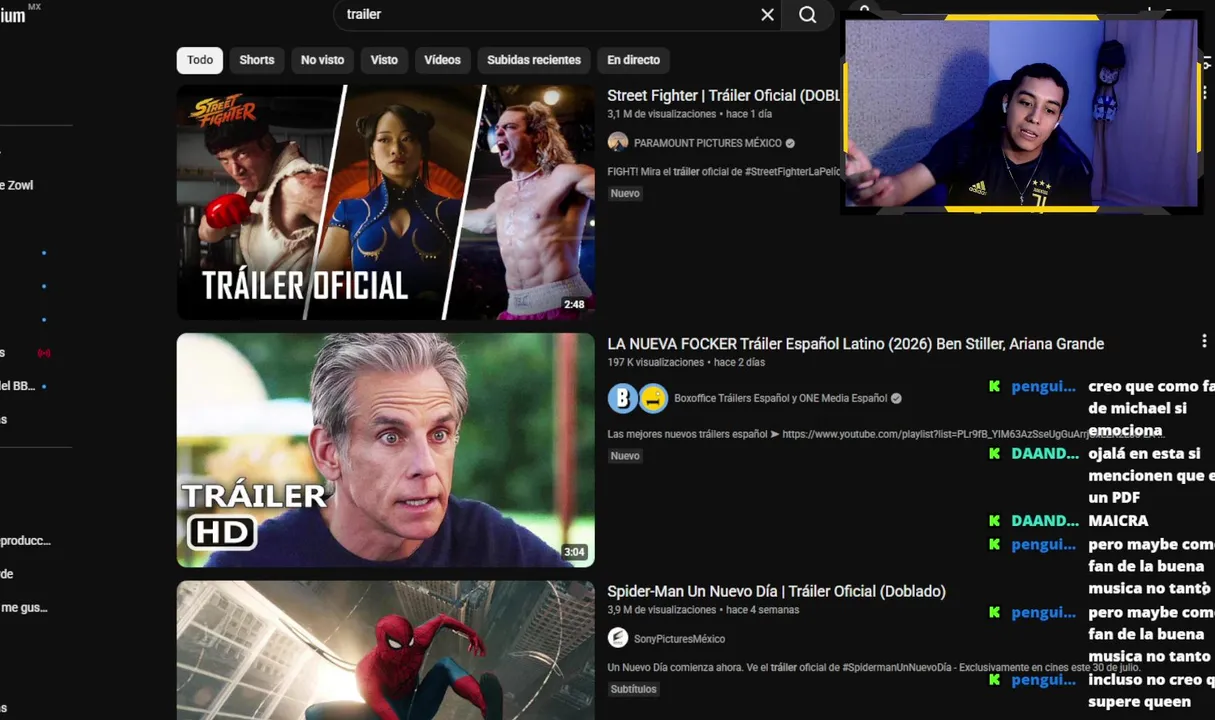
Task: Show En directo results only
Action: point(634,60)
